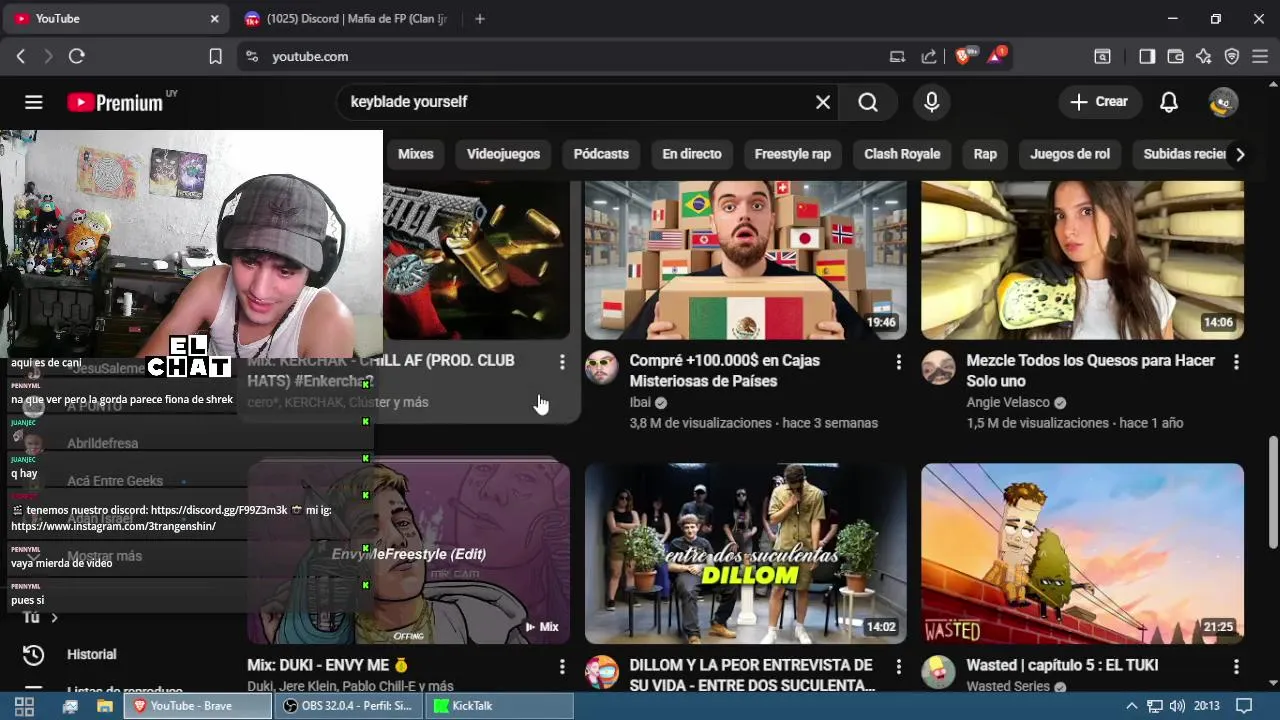
Task: Open the Compré +100.000$ video title
Action: 724,371
